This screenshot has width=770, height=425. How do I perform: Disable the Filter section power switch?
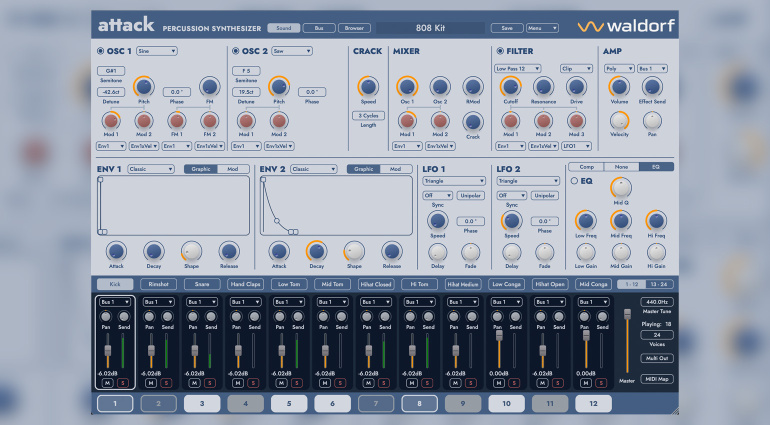click(500, 50)
